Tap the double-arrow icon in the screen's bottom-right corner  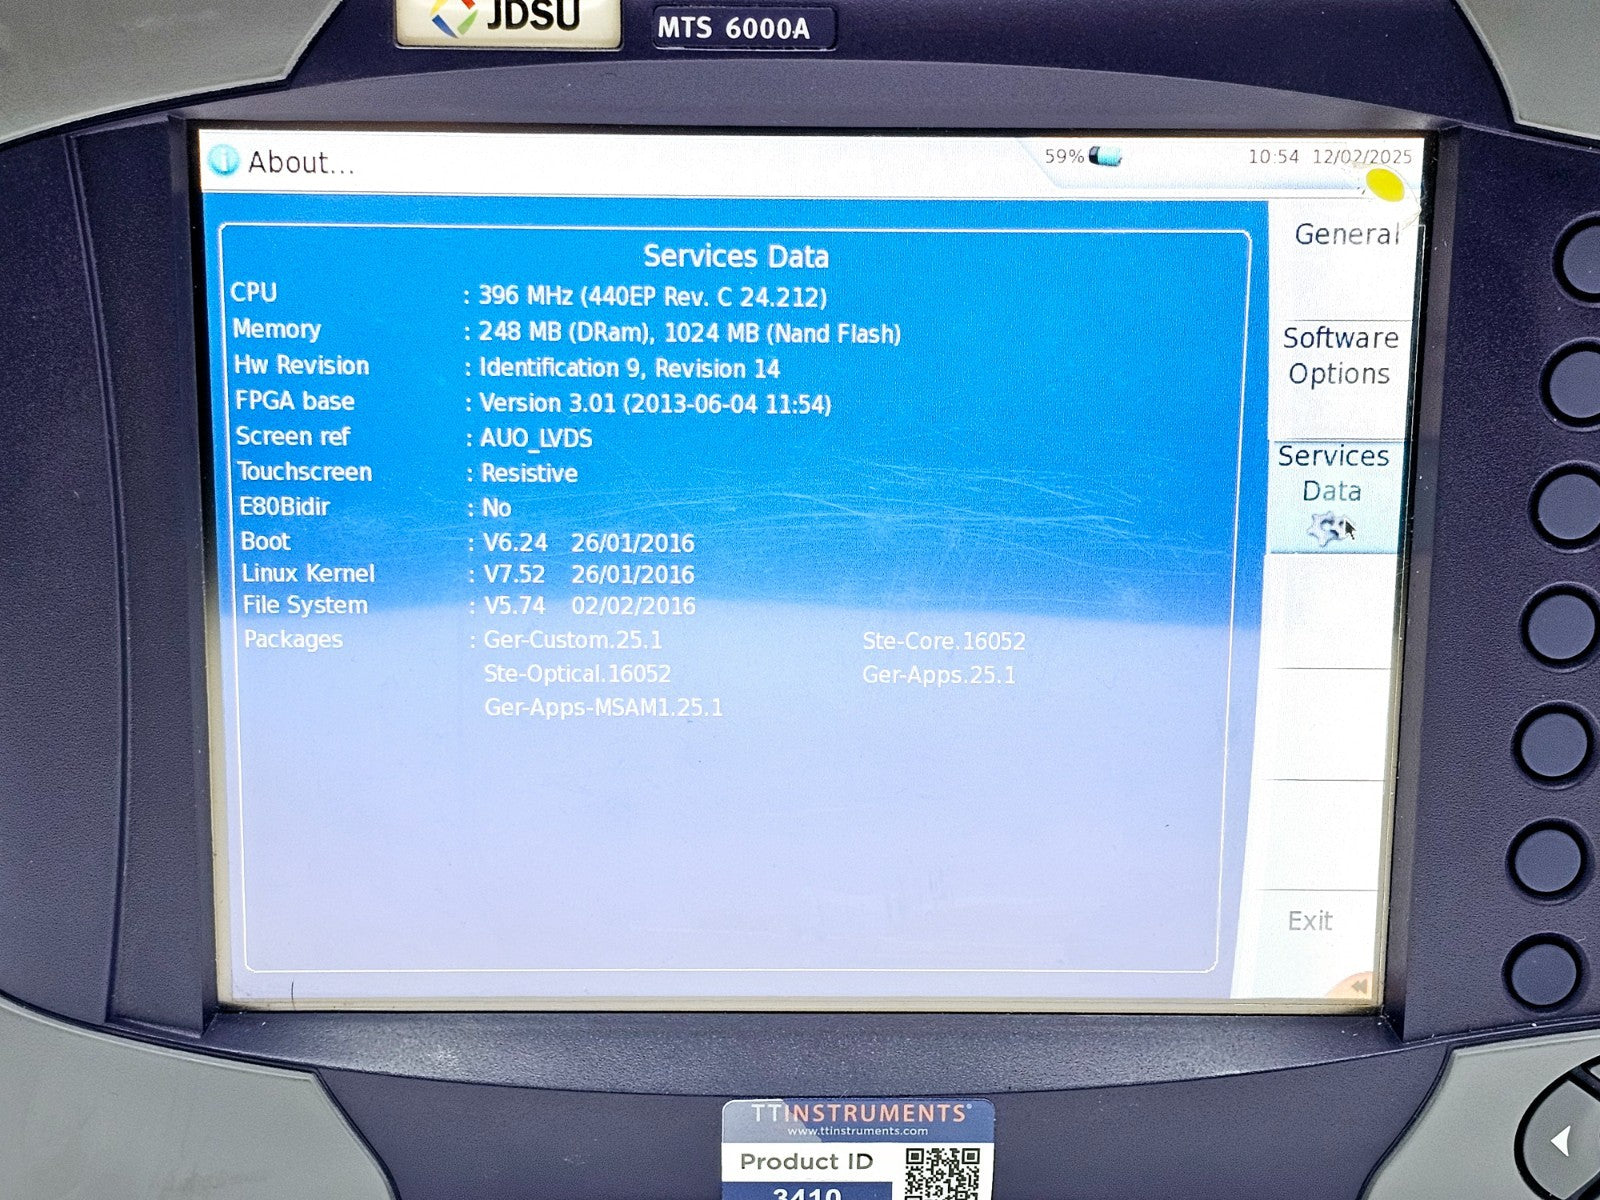(x=1357, y=987)
